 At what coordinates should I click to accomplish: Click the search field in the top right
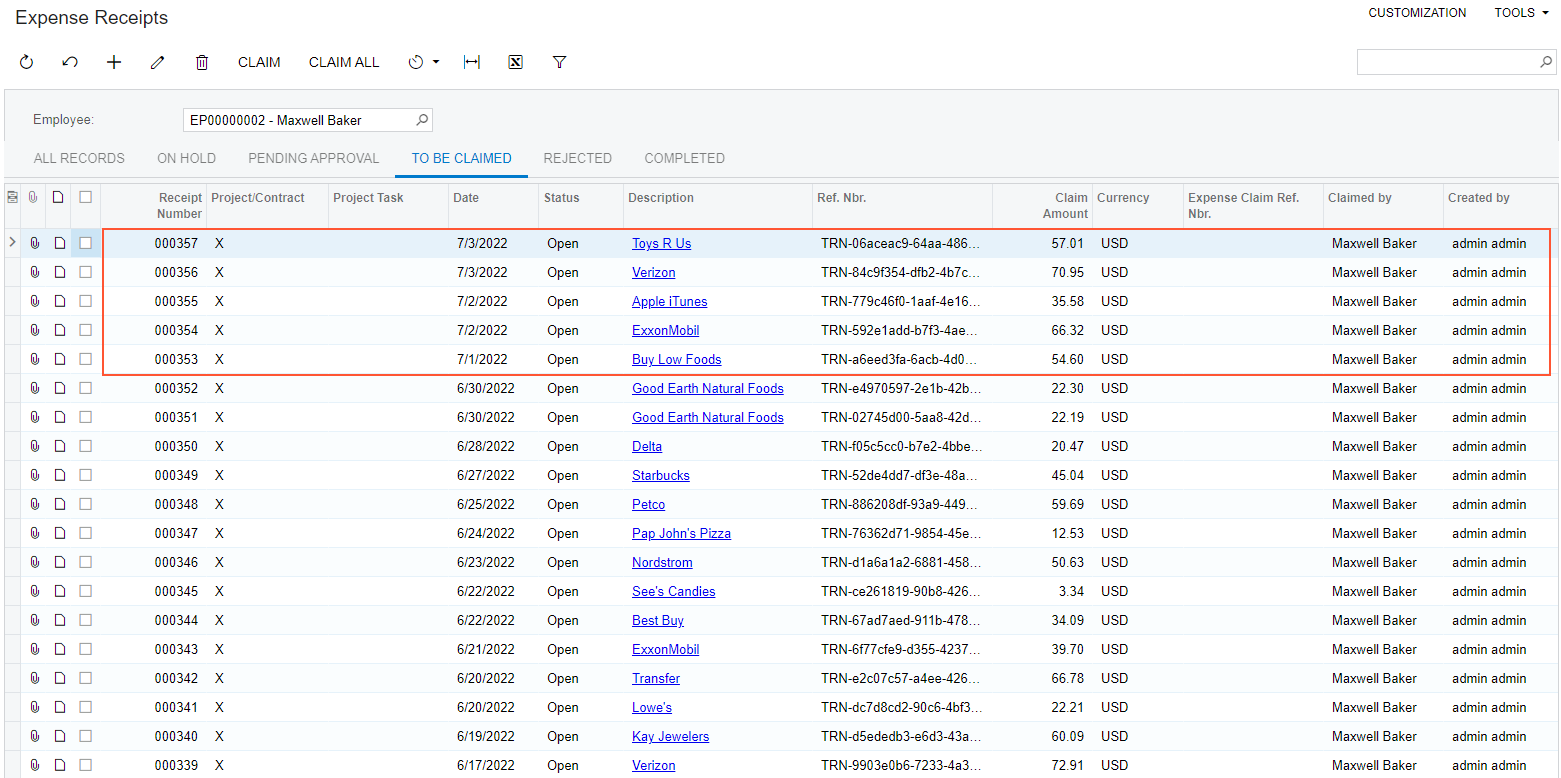point(1447,62)
